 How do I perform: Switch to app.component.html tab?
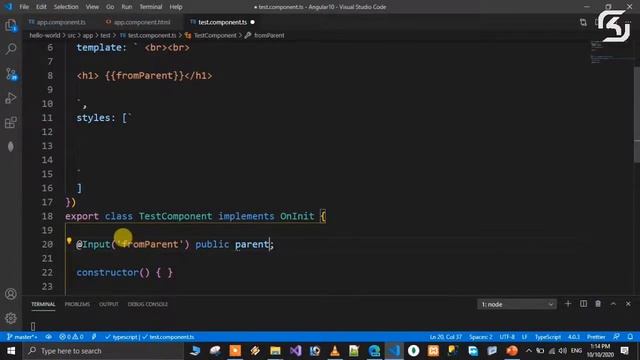click(x=138, y=22)
